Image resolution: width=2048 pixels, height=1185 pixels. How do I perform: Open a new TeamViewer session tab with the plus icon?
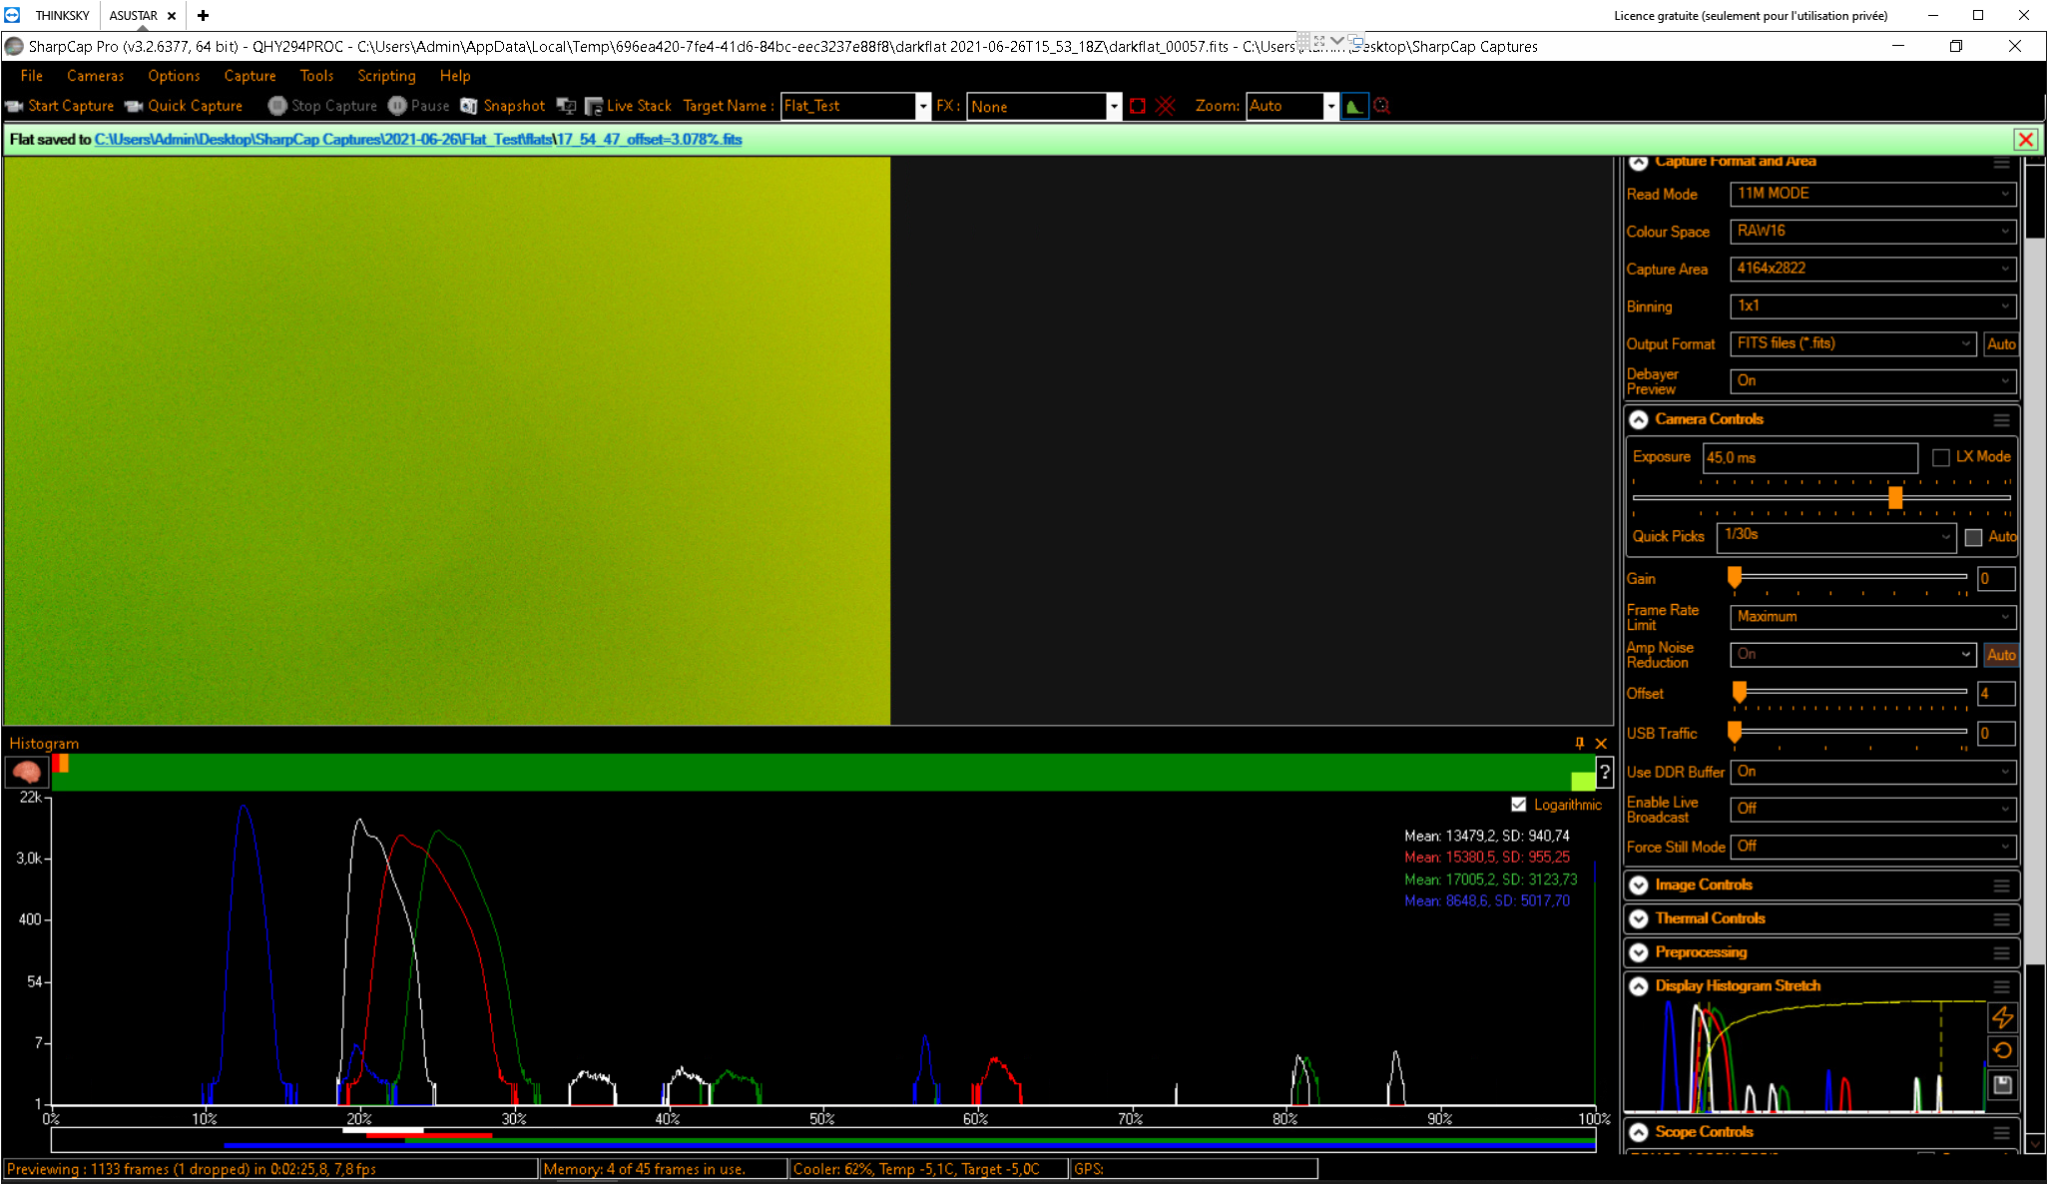tap(203, 15)
